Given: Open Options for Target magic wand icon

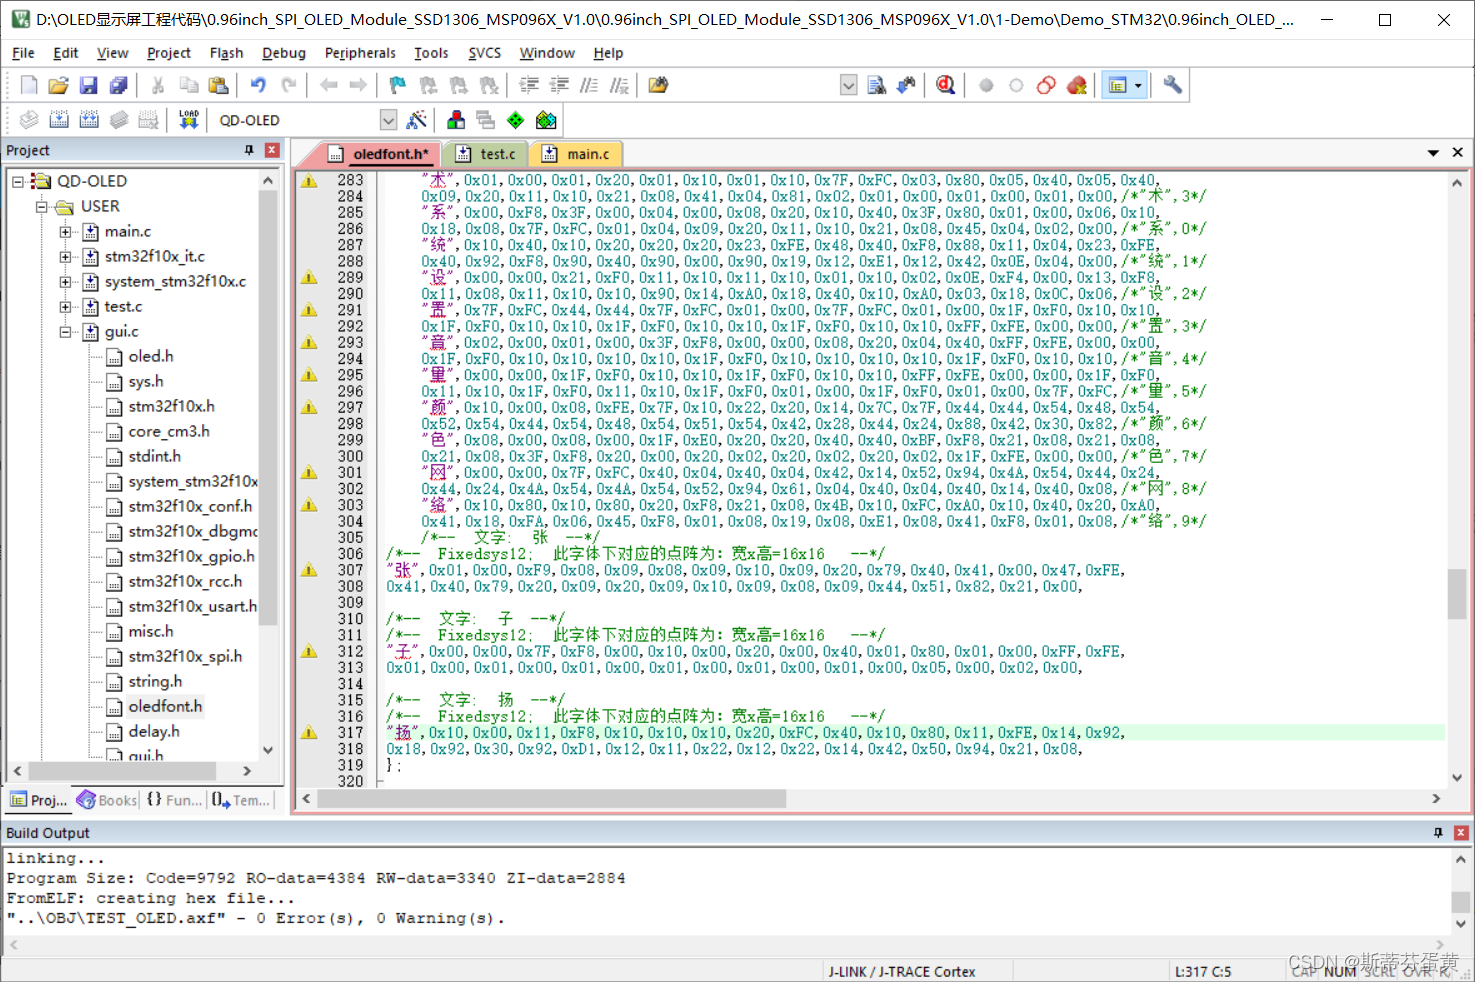Looking at the screenshot, I should point(417,120).
